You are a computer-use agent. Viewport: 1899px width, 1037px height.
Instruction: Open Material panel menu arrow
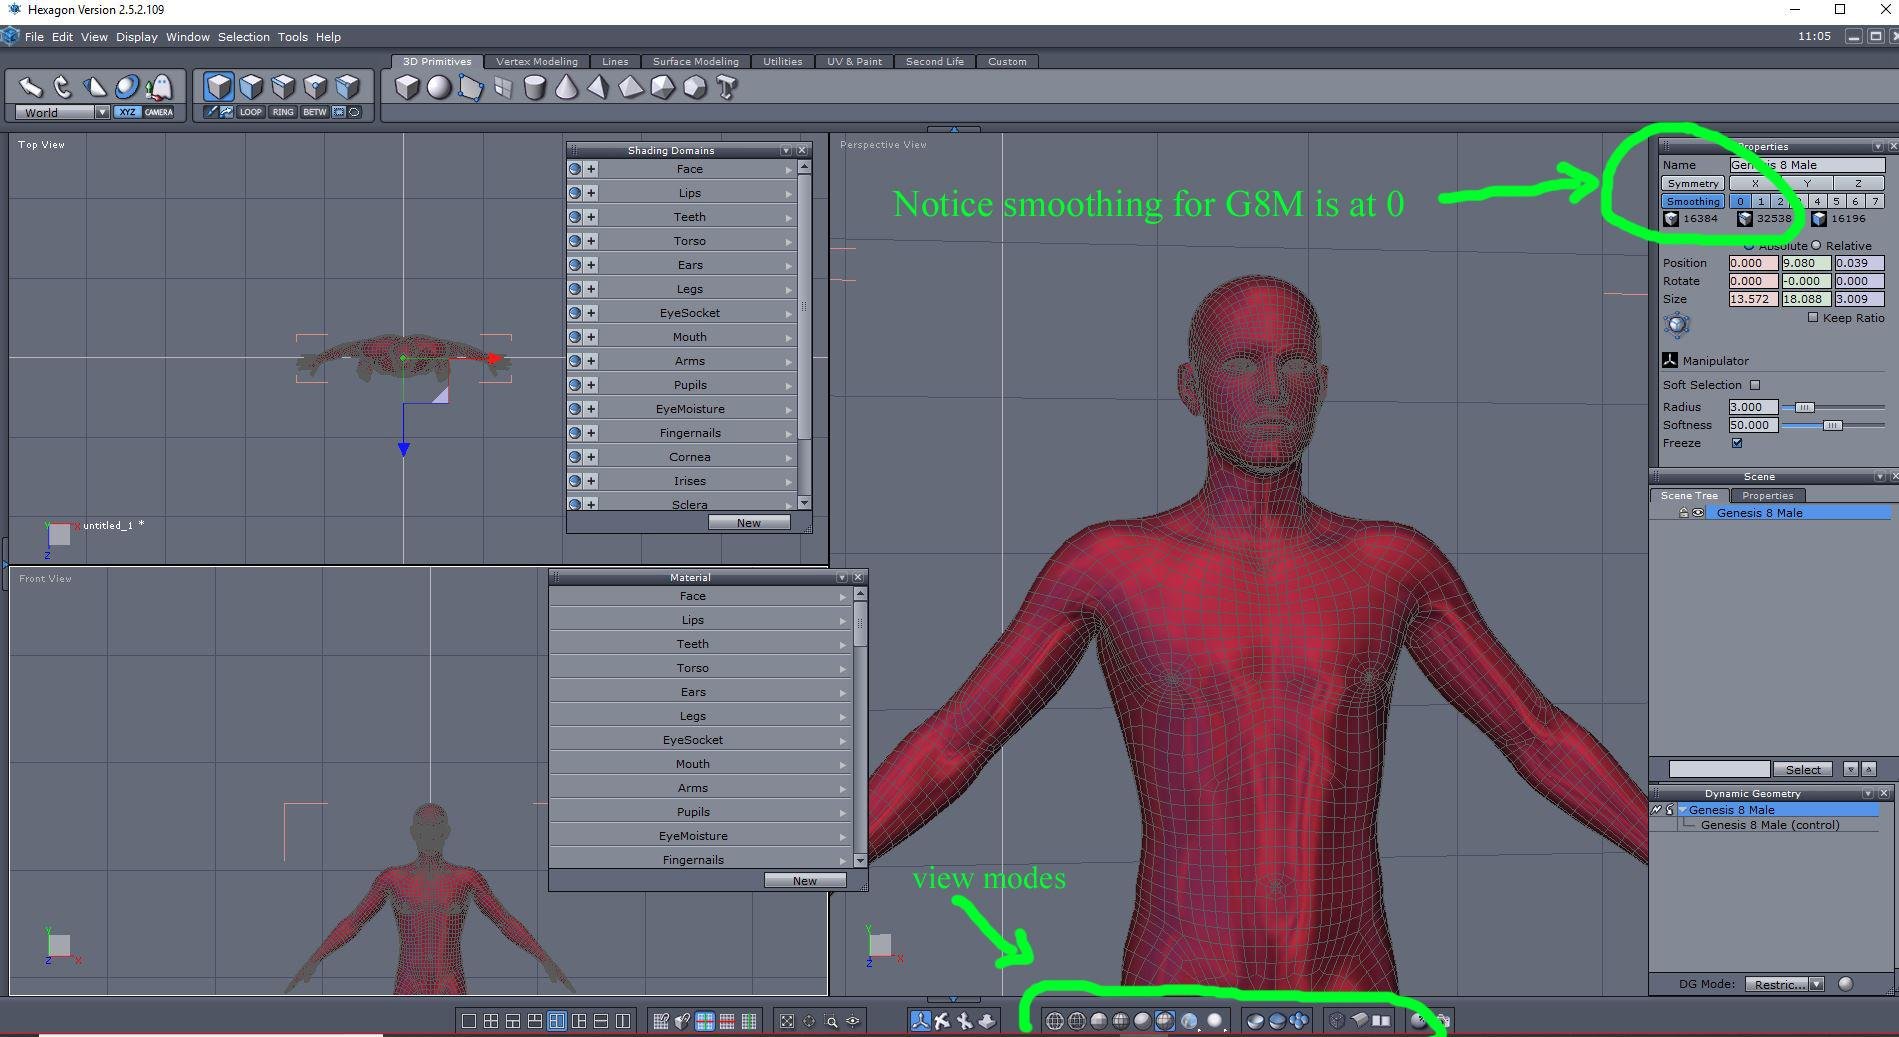click(842, 577)
